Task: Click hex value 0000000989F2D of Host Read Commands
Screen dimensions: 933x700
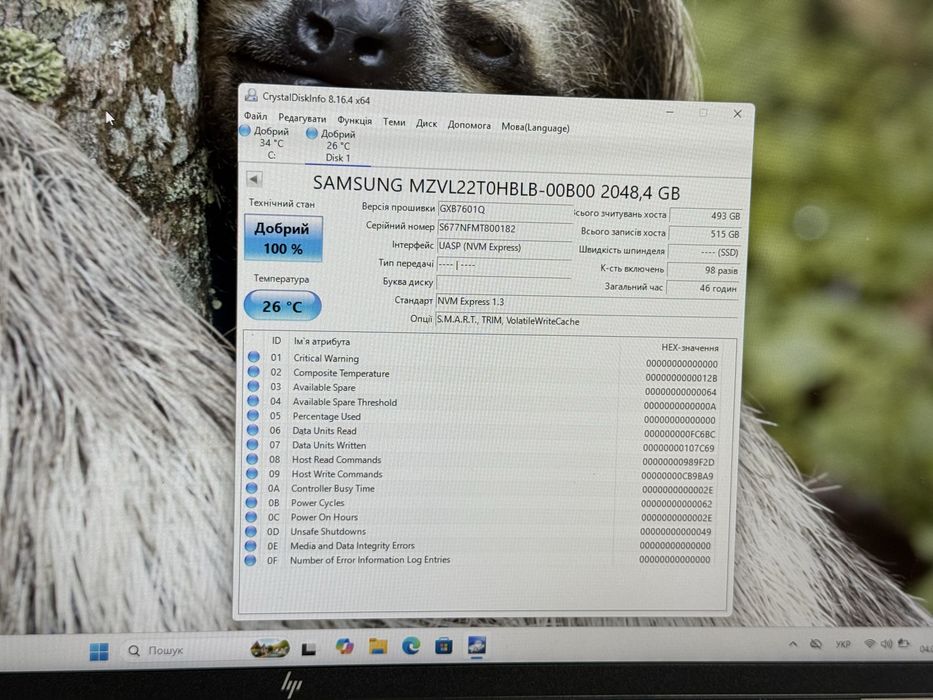Action: [678, 462]
